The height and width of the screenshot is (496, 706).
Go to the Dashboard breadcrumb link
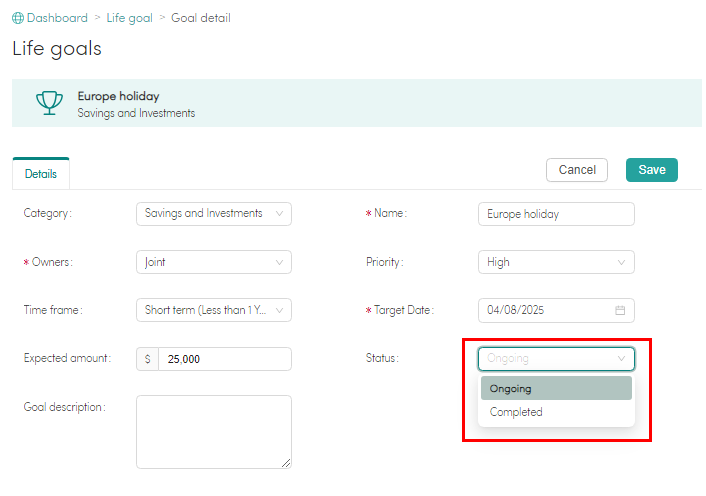point(57,18)
